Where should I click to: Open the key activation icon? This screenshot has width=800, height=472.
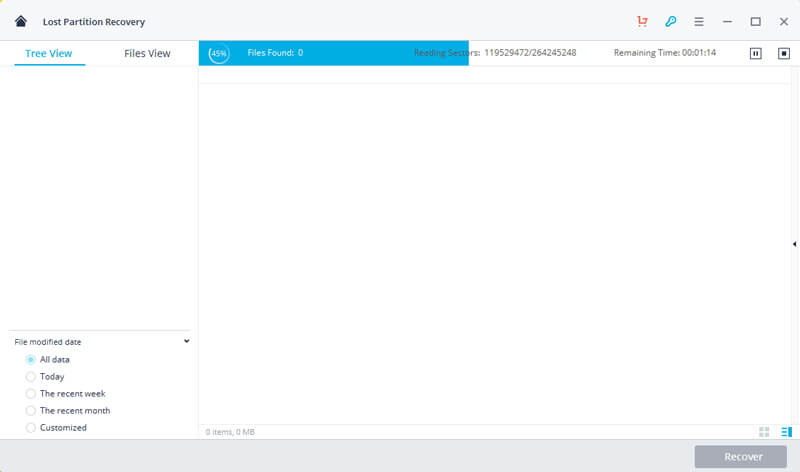click(x=670, y=21)
